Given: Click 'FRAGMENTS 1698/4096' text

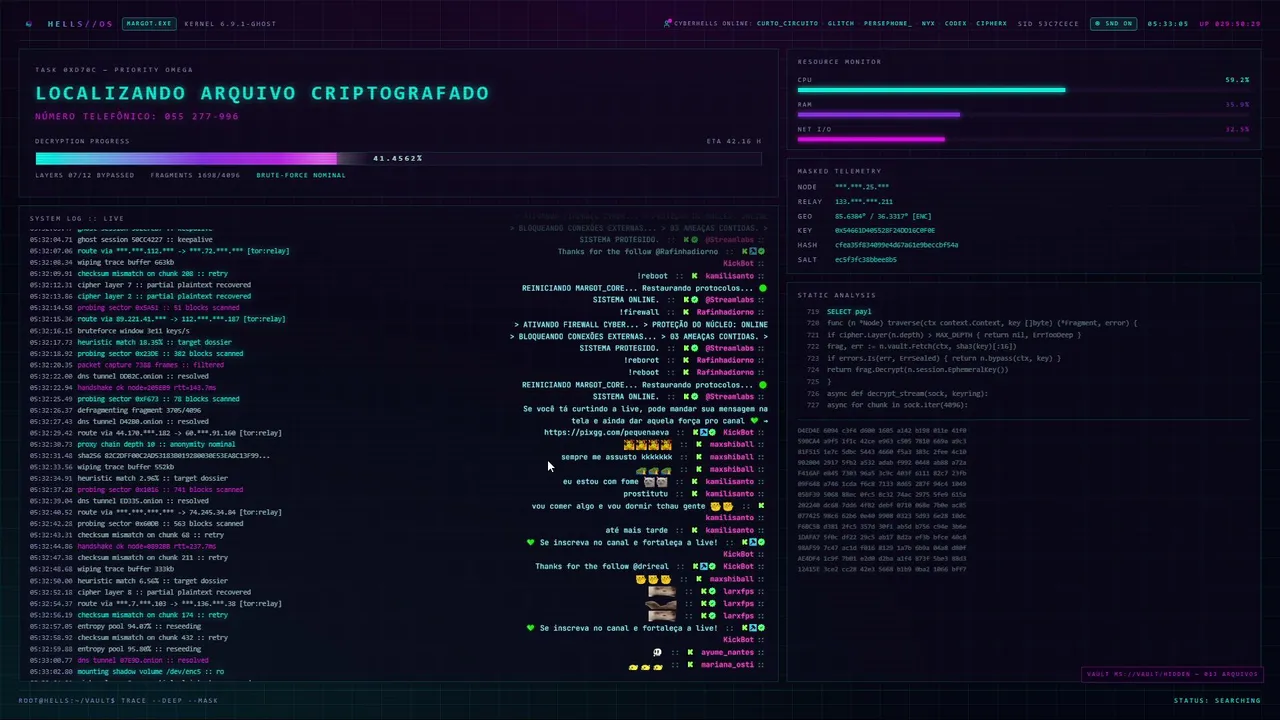Looking at the screenshot, I should tap(195, 175).
